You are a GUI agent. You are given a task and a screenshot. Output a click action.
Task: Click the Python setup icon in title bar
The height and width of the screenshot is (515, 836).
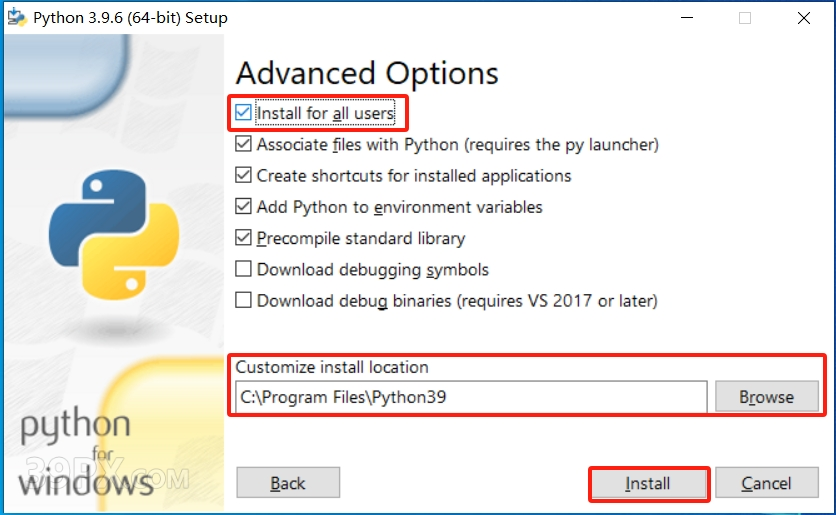(17, 17)
